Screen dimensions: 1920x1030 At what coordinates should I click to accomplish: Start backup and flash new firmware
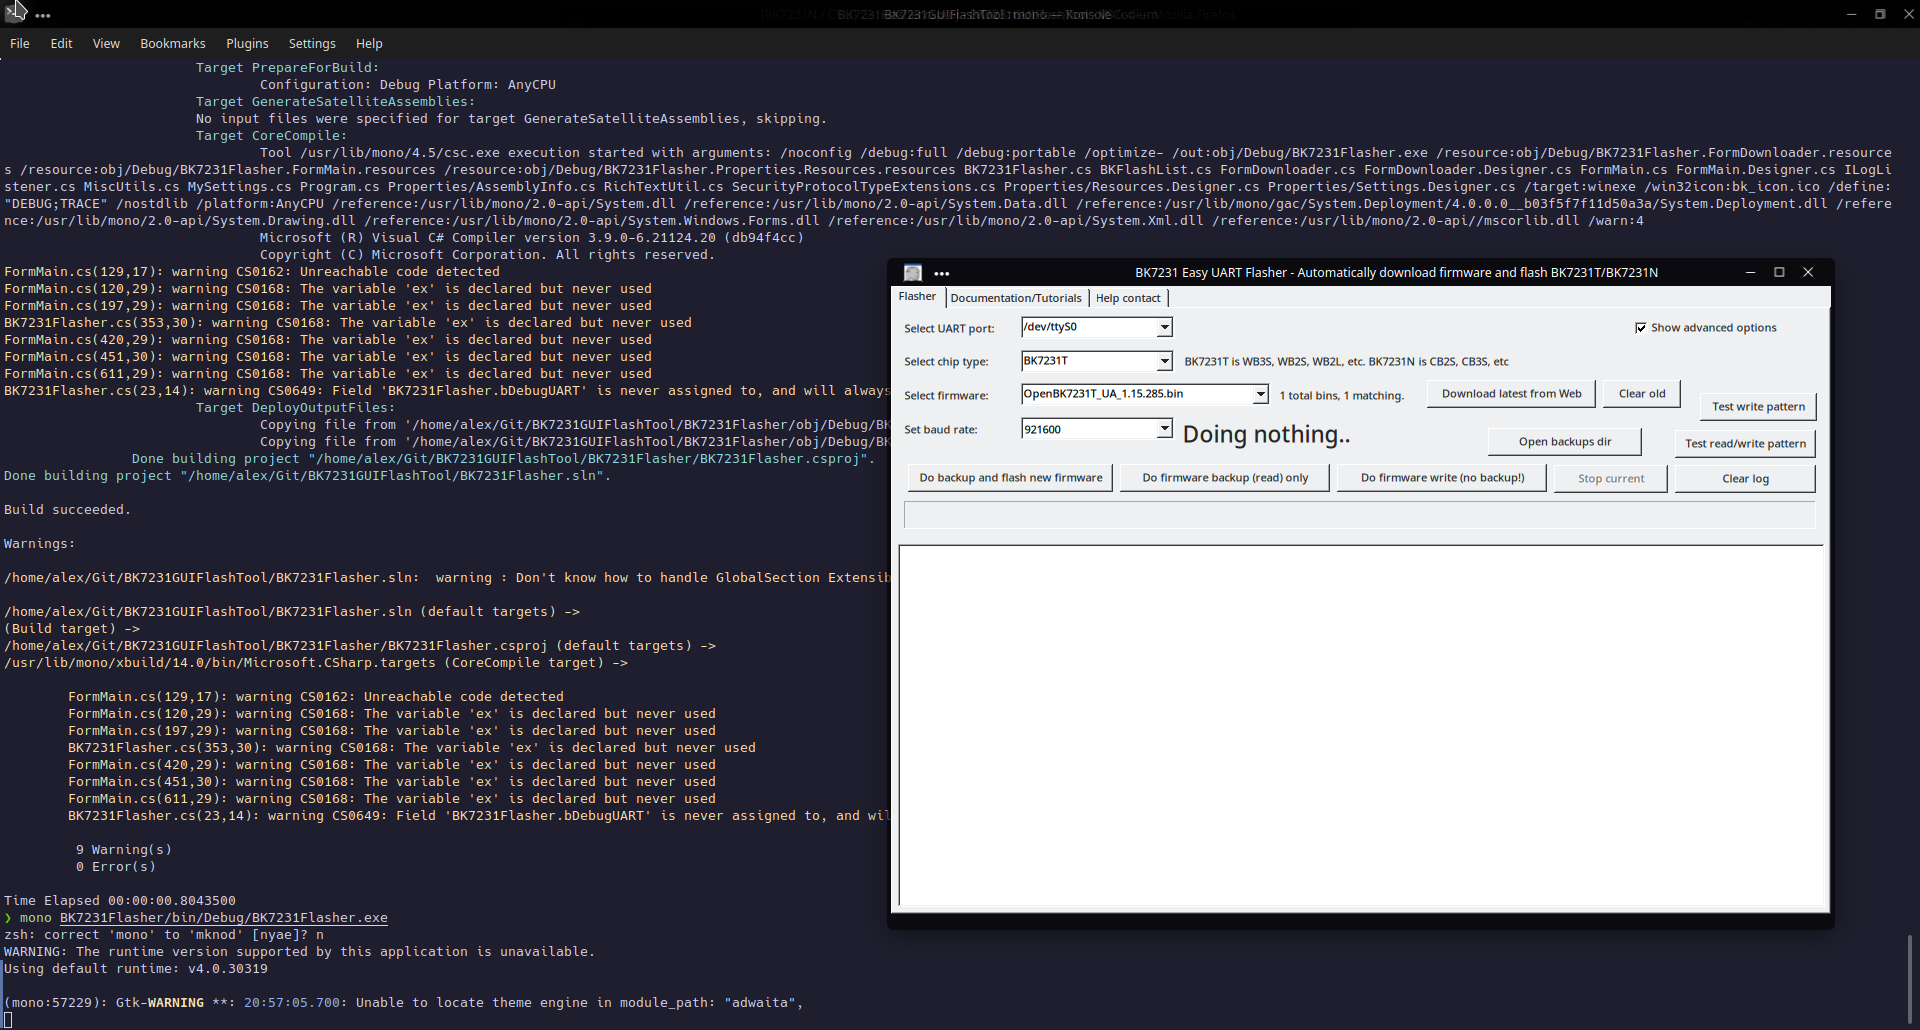coord(1010,477)
